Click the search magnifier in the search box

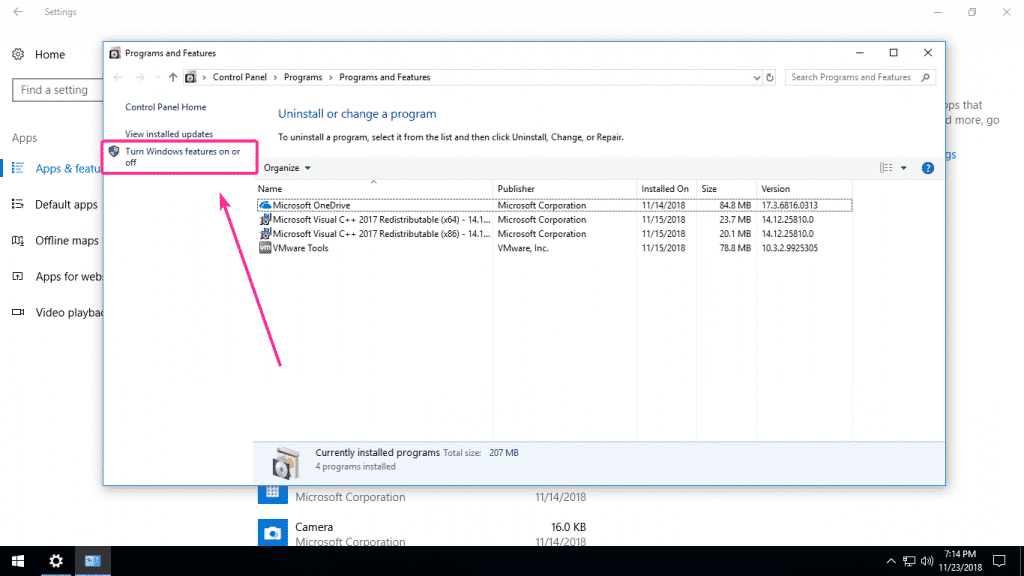click(x=925, y=76)
